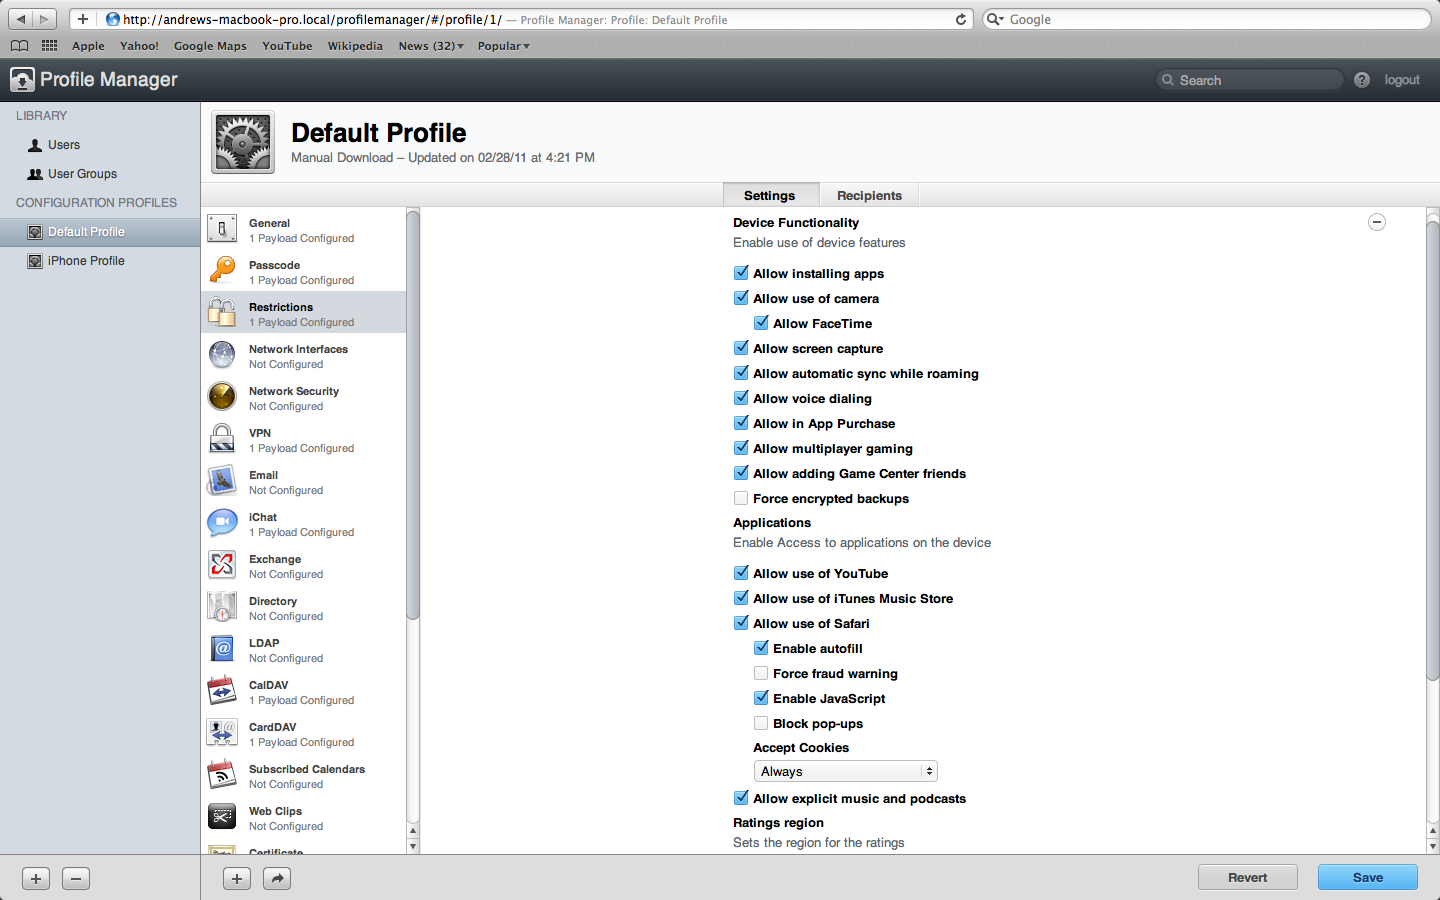
Task: Select the Directory payload icon
Action: [222, 607]
